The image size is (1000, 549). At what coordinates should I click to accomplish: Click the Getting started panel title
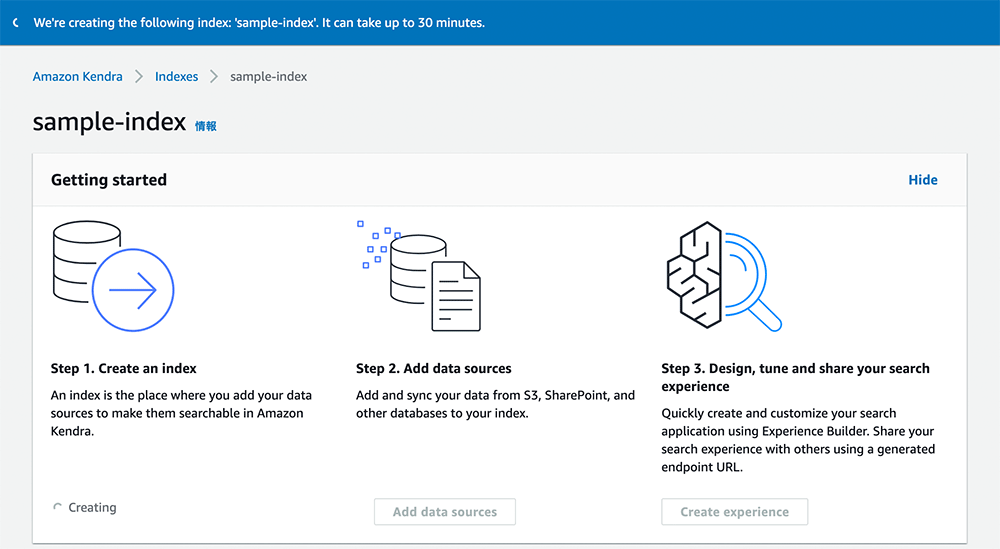109,180
